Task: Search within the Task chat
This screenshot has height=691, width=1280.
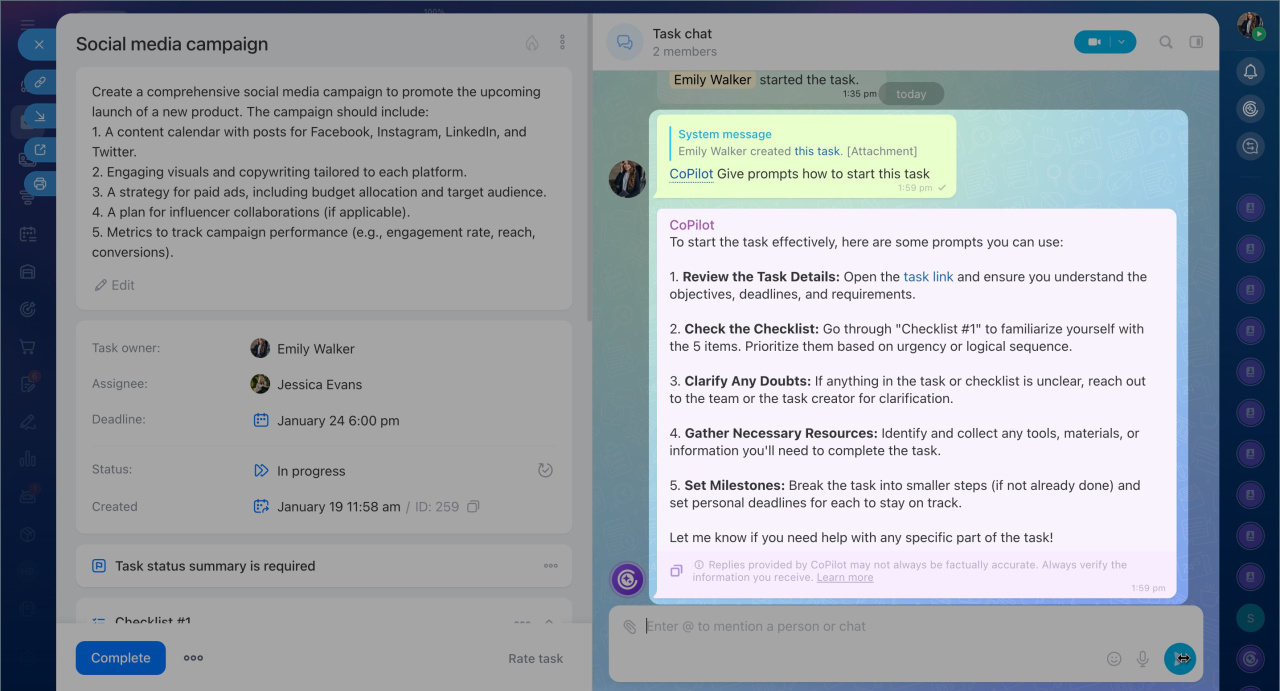Action: [x=1166, y=42]
